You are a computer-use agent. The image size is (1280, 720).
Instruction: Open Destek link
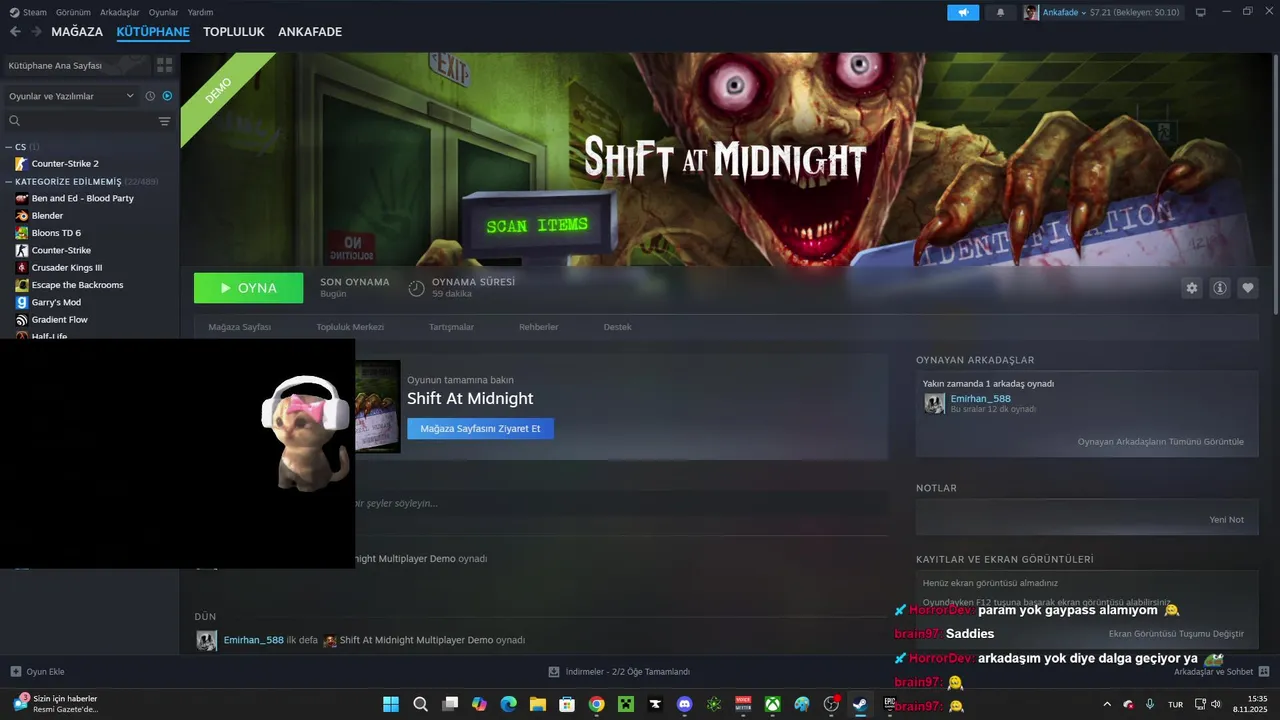[617, 327]
